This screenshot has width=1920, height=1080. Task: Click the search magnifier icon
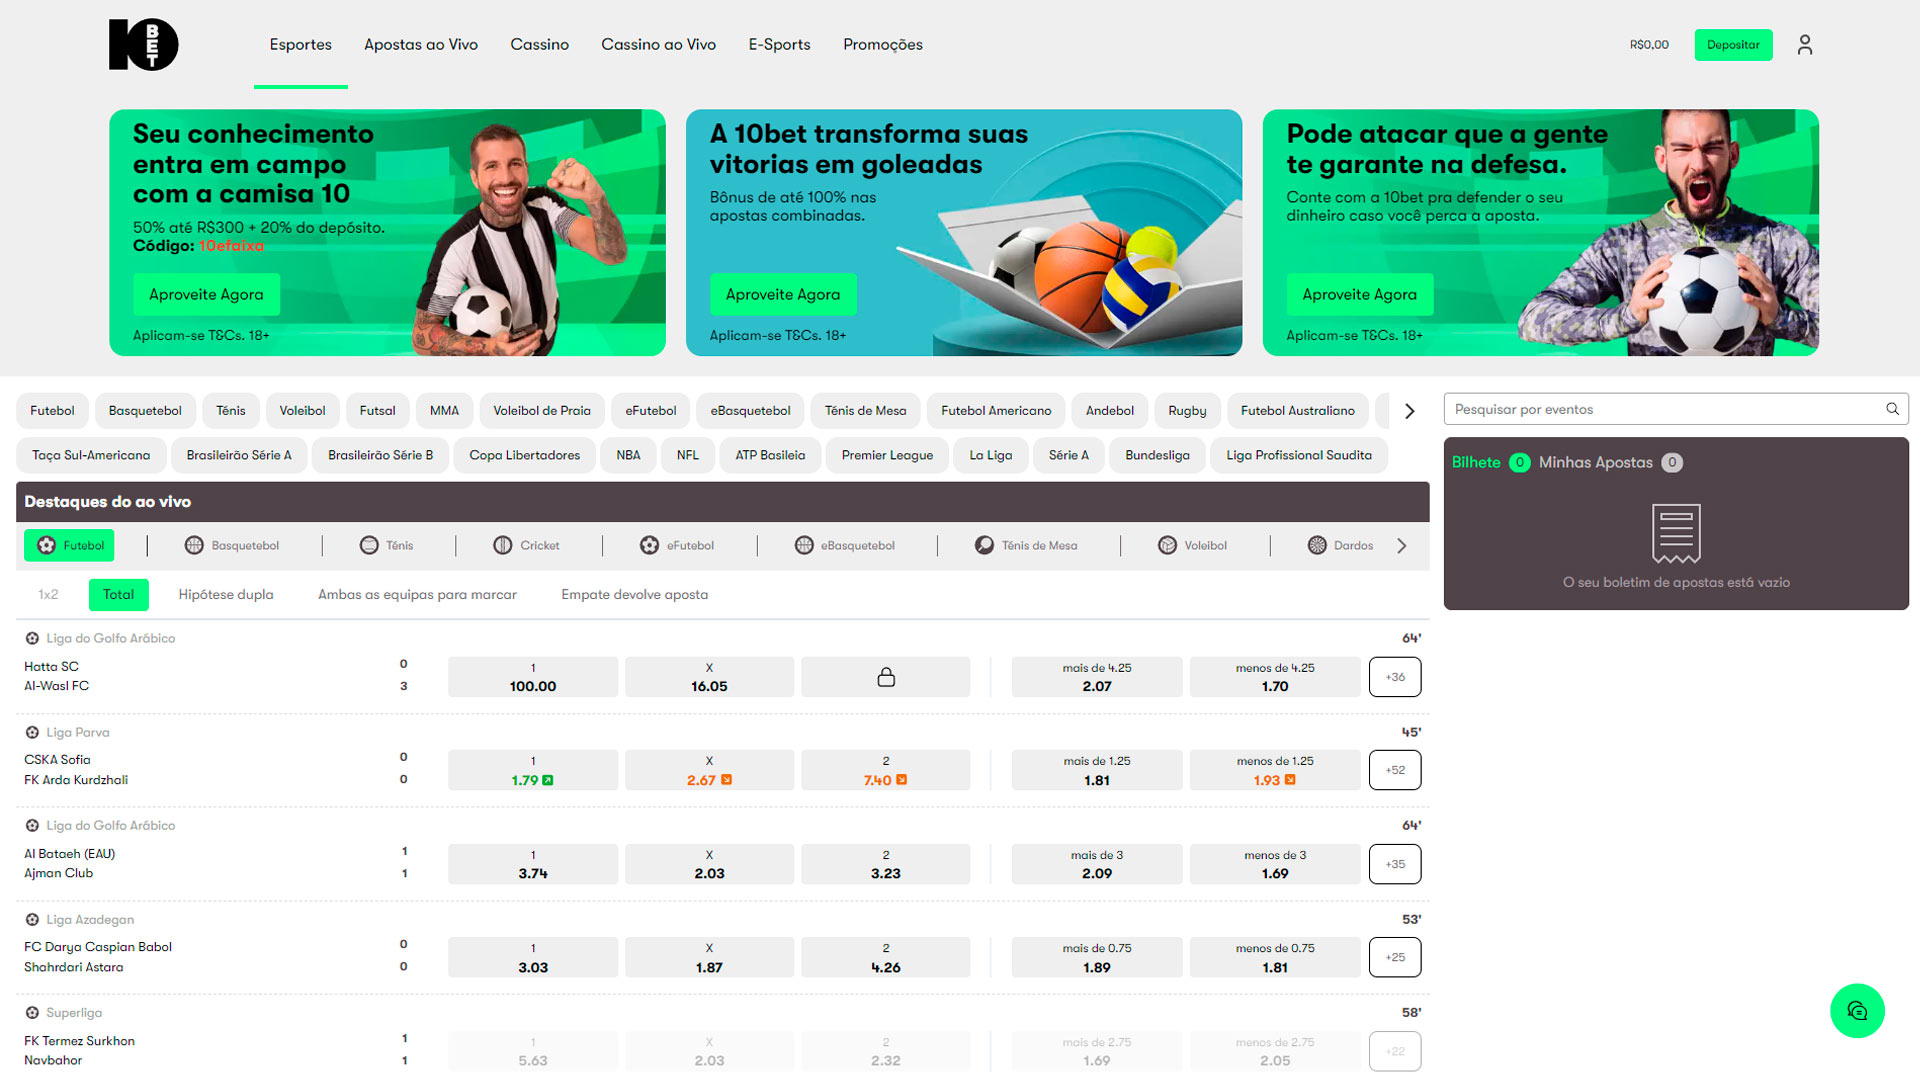pos(1892,409)
